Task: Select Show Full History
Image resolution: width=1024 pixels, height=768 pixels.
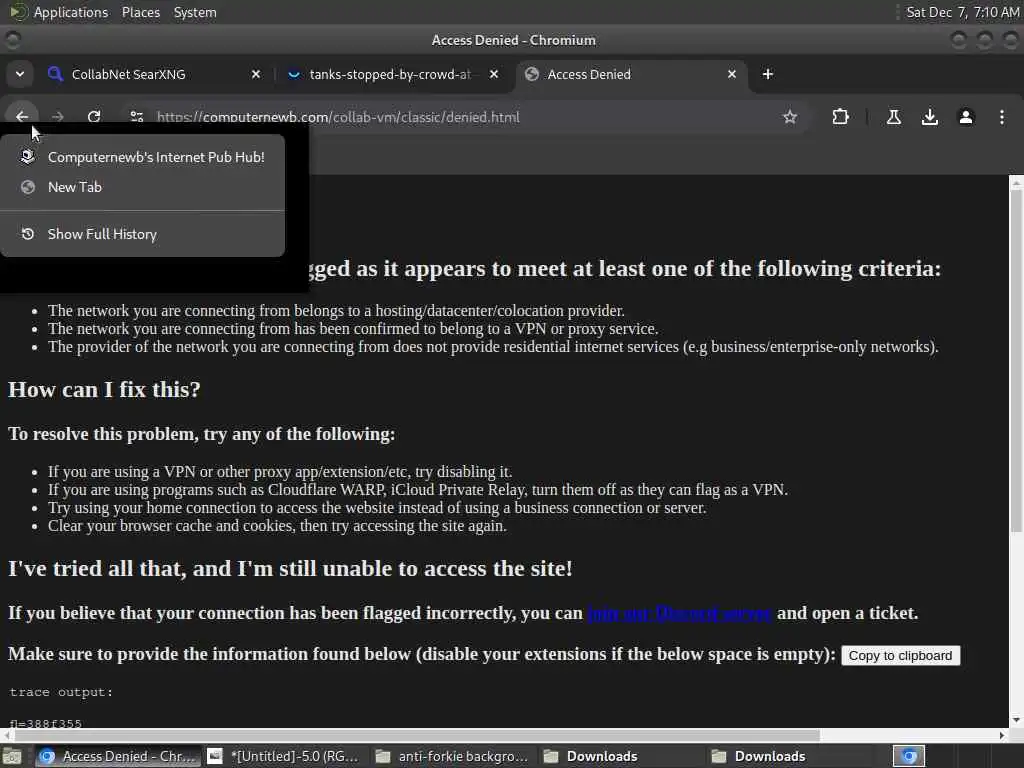Action: point(142,234)
